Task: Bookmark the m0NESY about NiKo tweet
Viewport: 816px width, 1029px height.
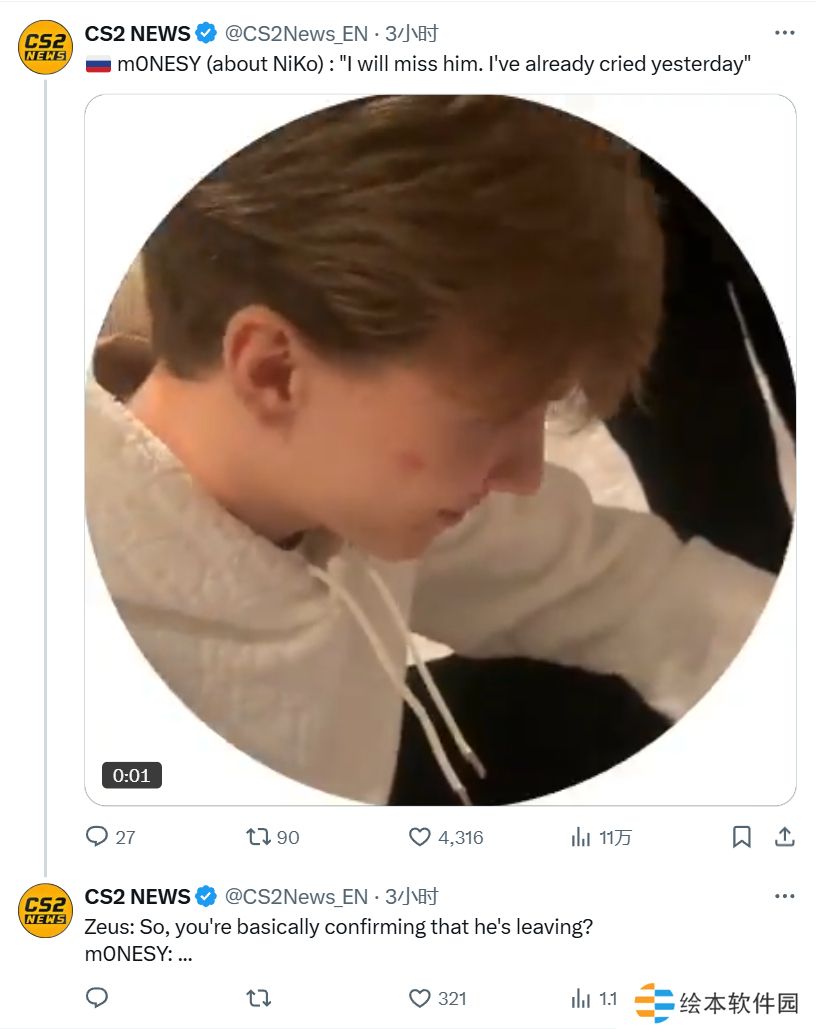Action: point(741,836)
